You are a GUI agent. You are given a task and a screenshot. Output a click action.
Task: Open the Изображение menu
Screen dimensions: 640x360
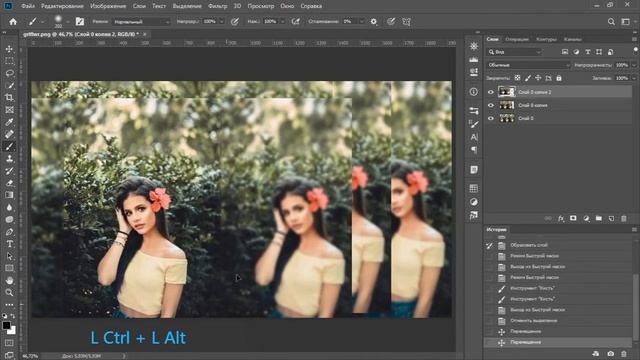[108, 6]
